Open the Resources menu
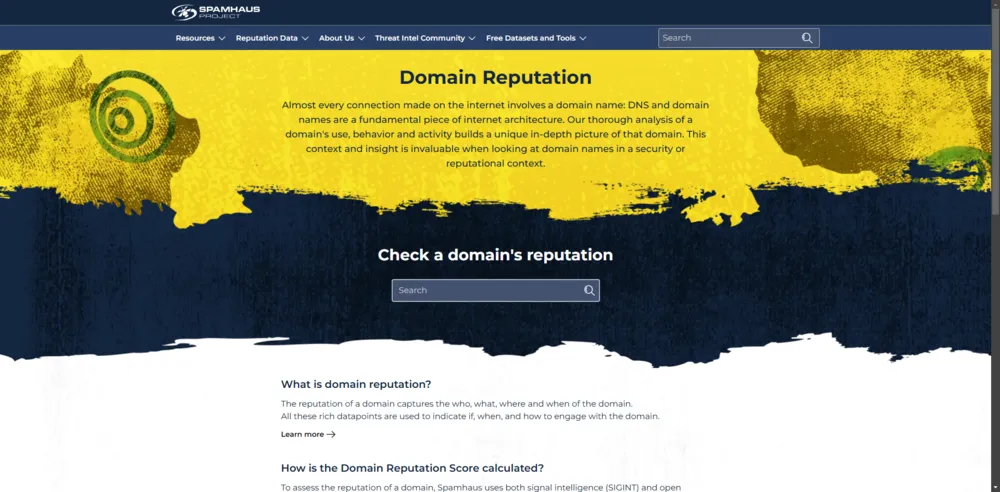Image resolution: width=1000 pixels, height=492 pixels. [x=200, y=38]
